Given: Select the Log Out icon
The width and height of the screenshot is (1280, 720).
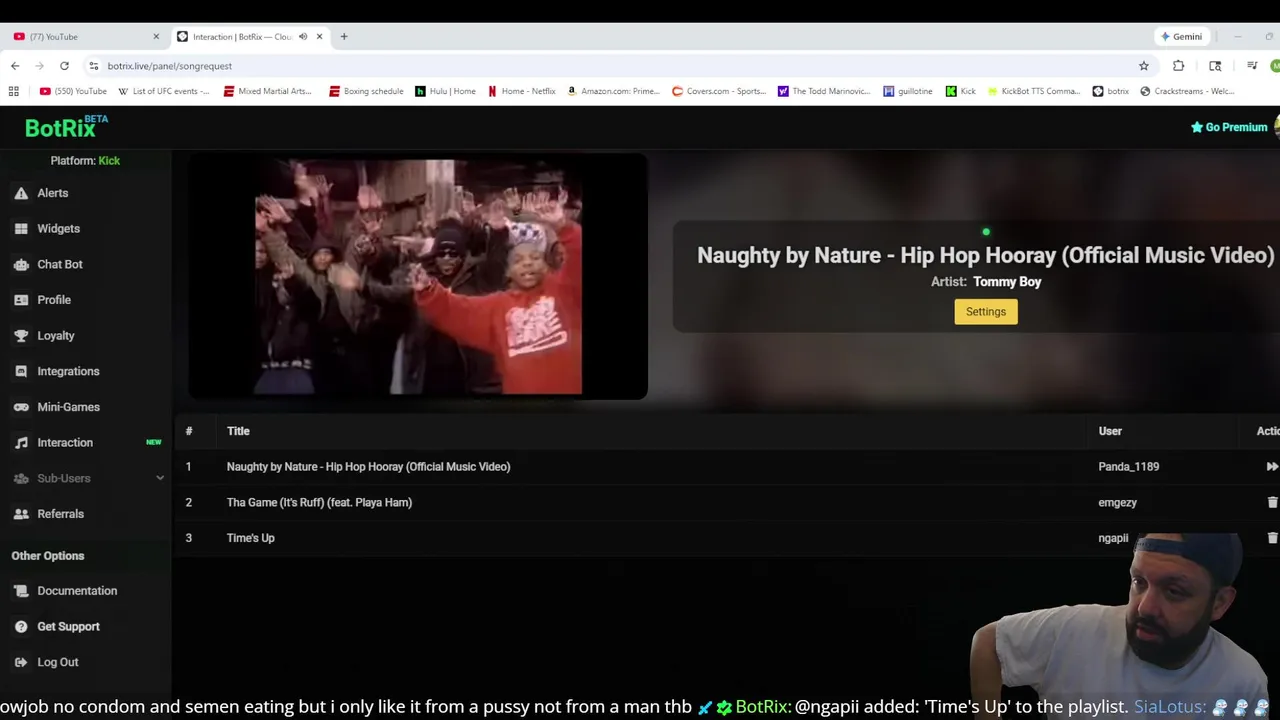Looking at the screenshot, I should click(21, 662).
